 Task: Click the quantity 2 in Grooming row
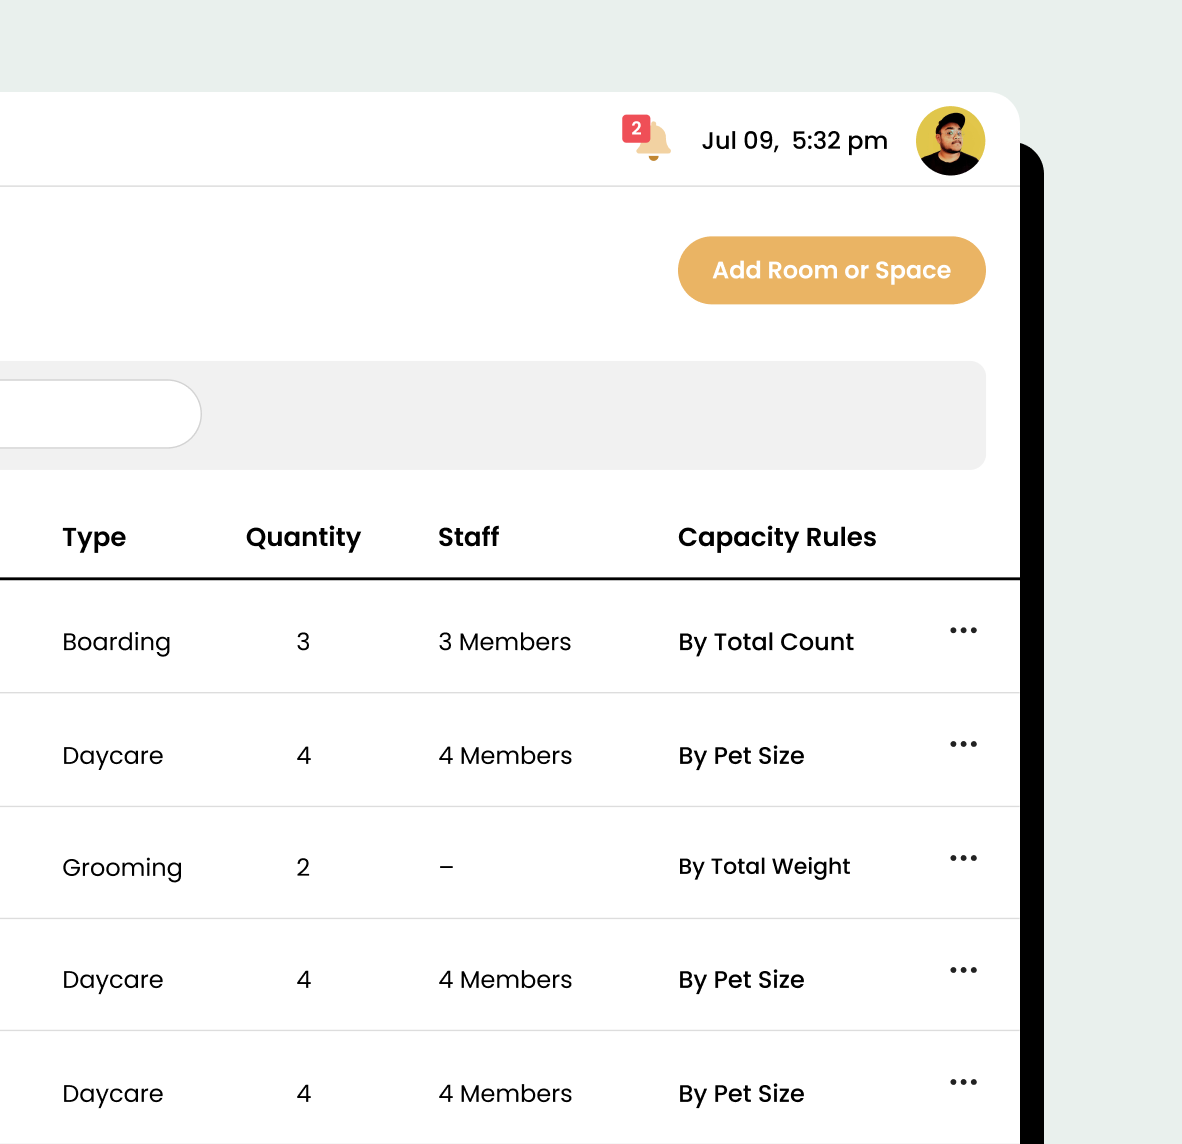click(x=303, y=867)
